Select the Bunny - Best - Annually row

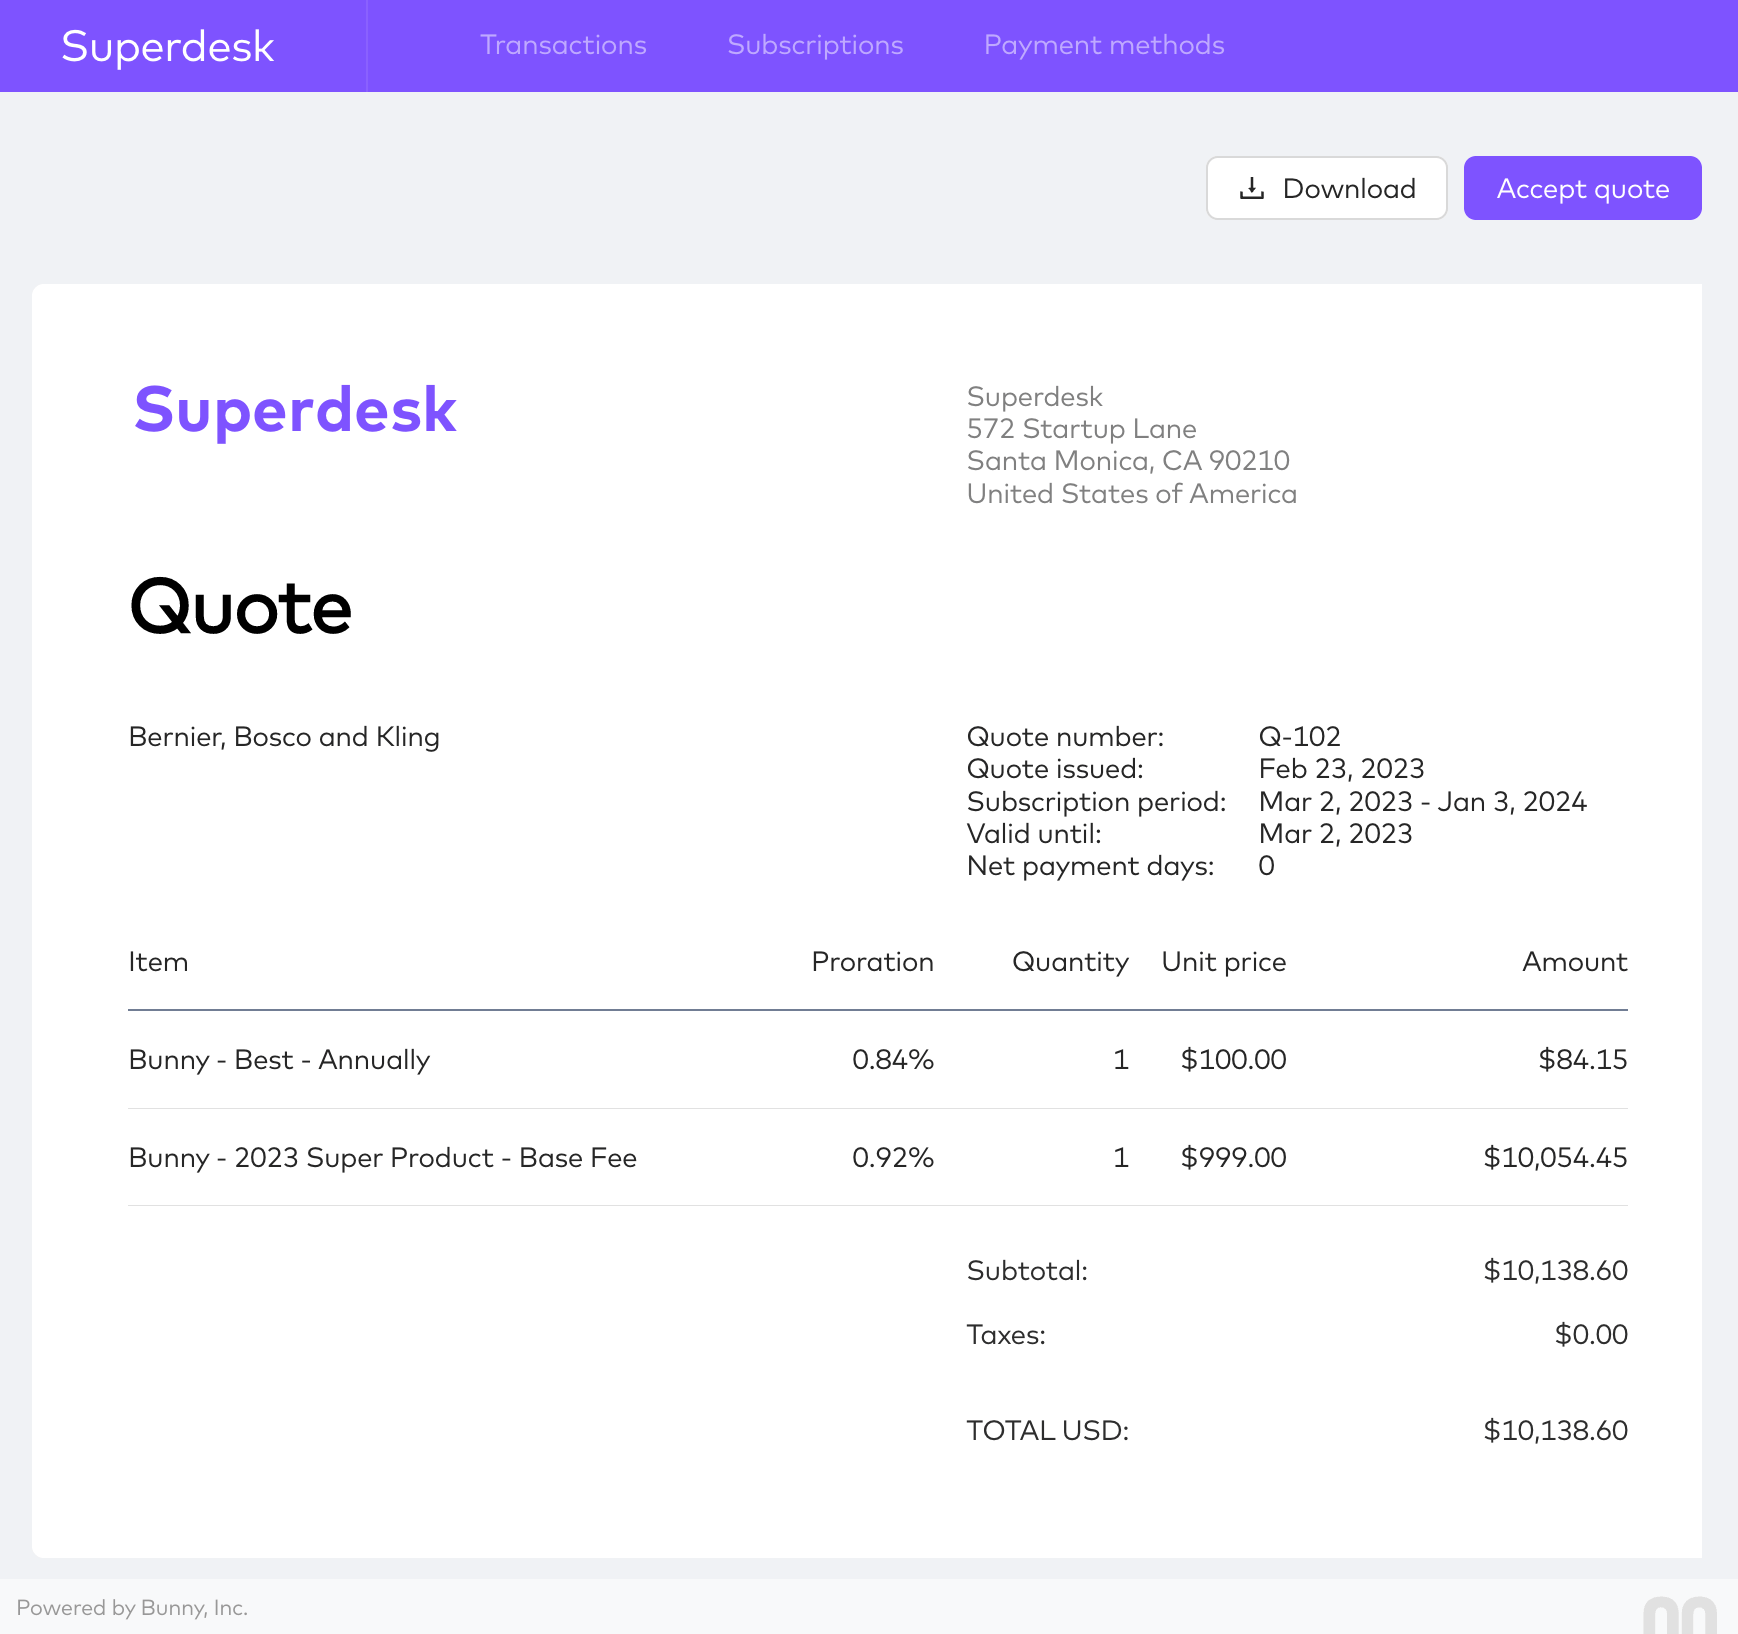(x=279, y=1059)
